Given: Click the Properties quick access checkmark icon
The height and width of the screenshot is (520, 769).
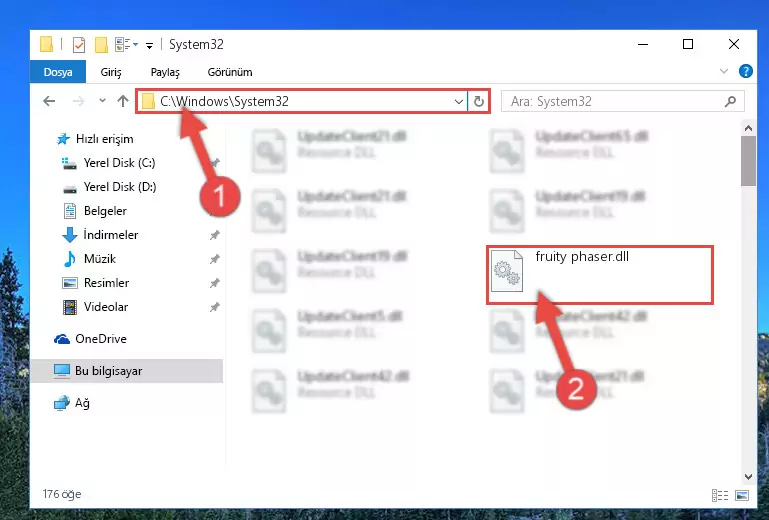Looking at the screenshot, I should [78, 45].
